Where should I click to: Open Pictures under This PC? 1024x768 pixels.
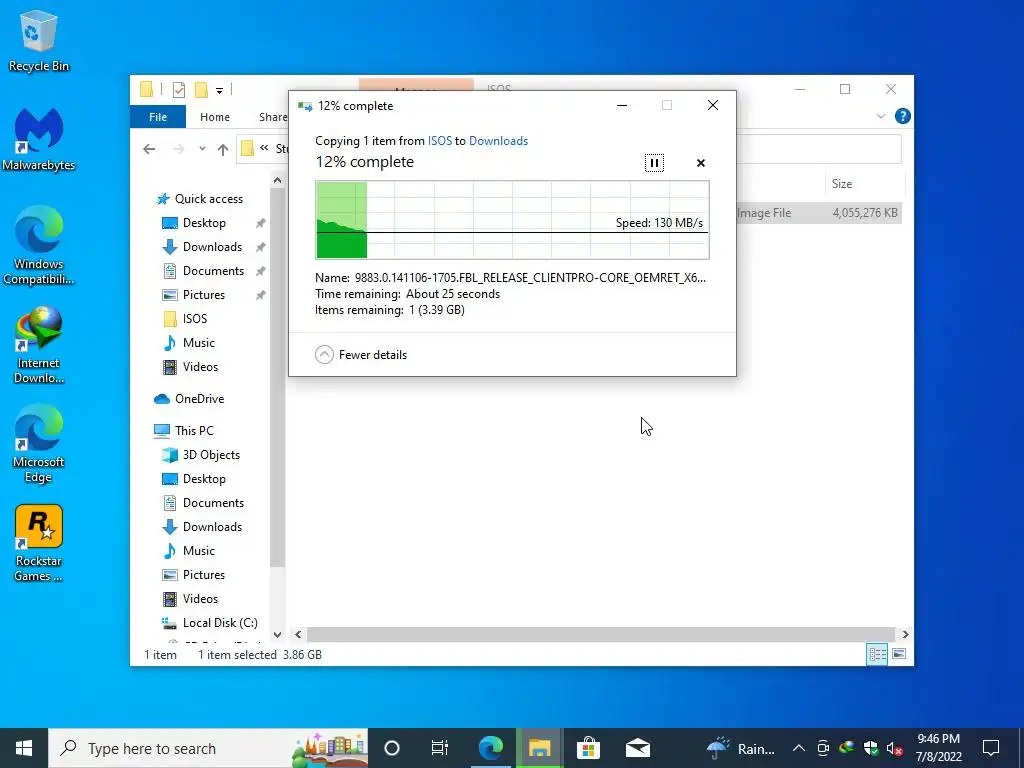(x=194, y=575)
